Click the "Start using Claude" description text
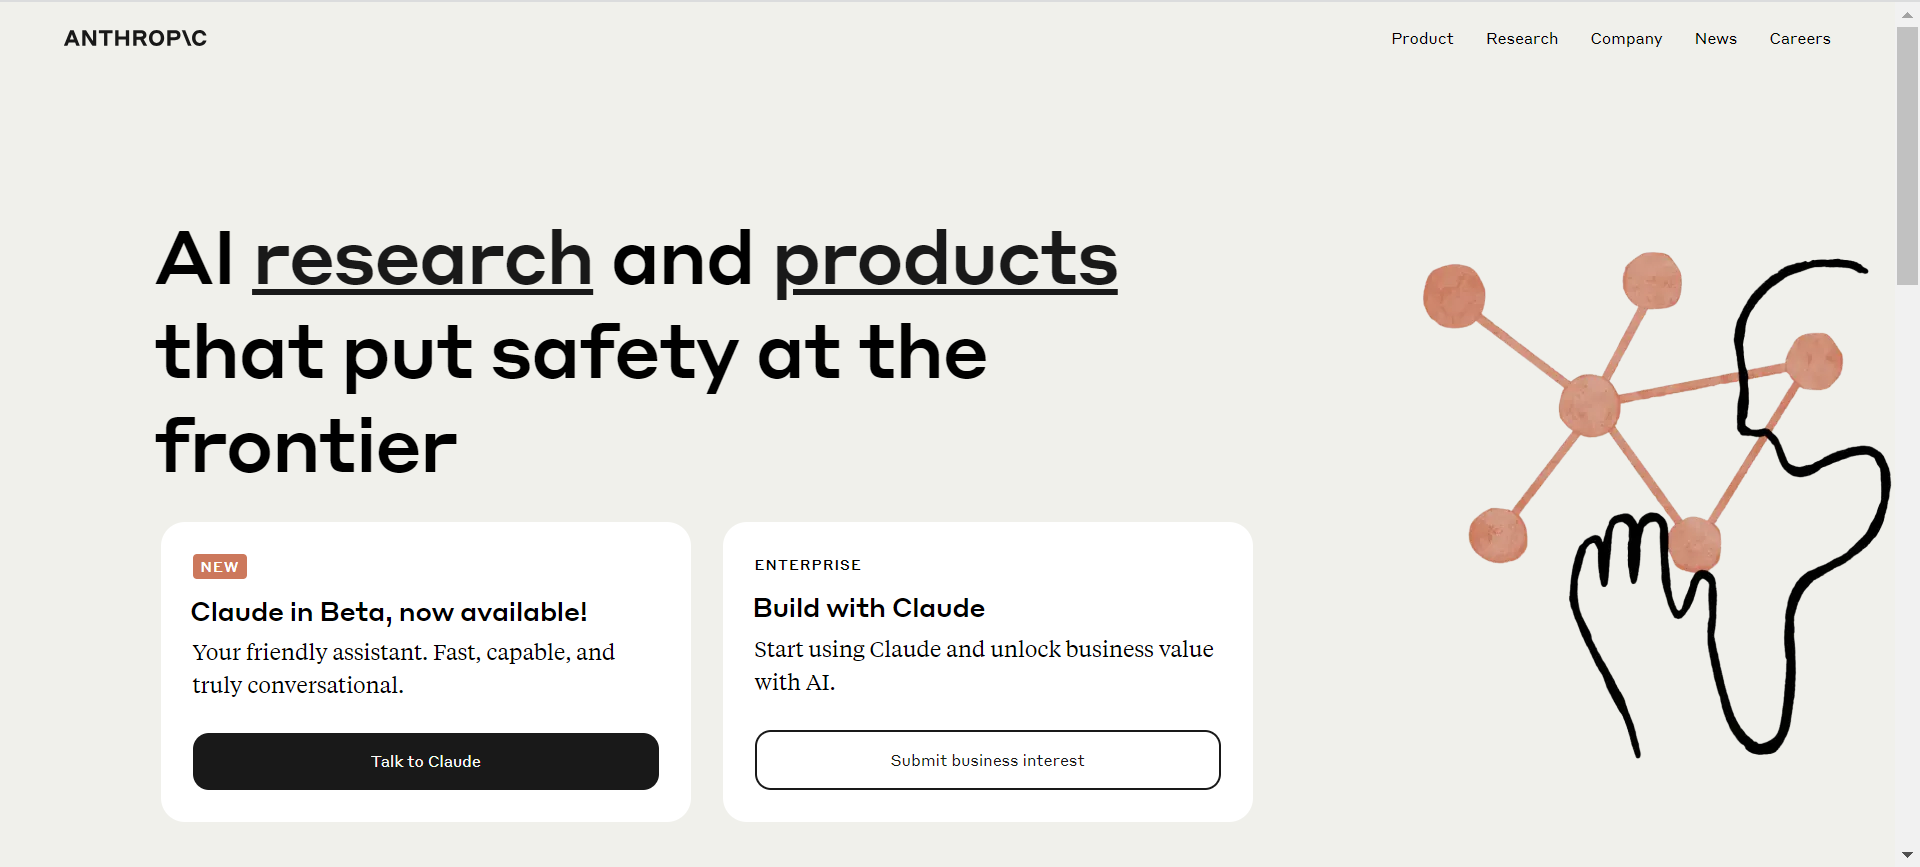 (983, 665)
